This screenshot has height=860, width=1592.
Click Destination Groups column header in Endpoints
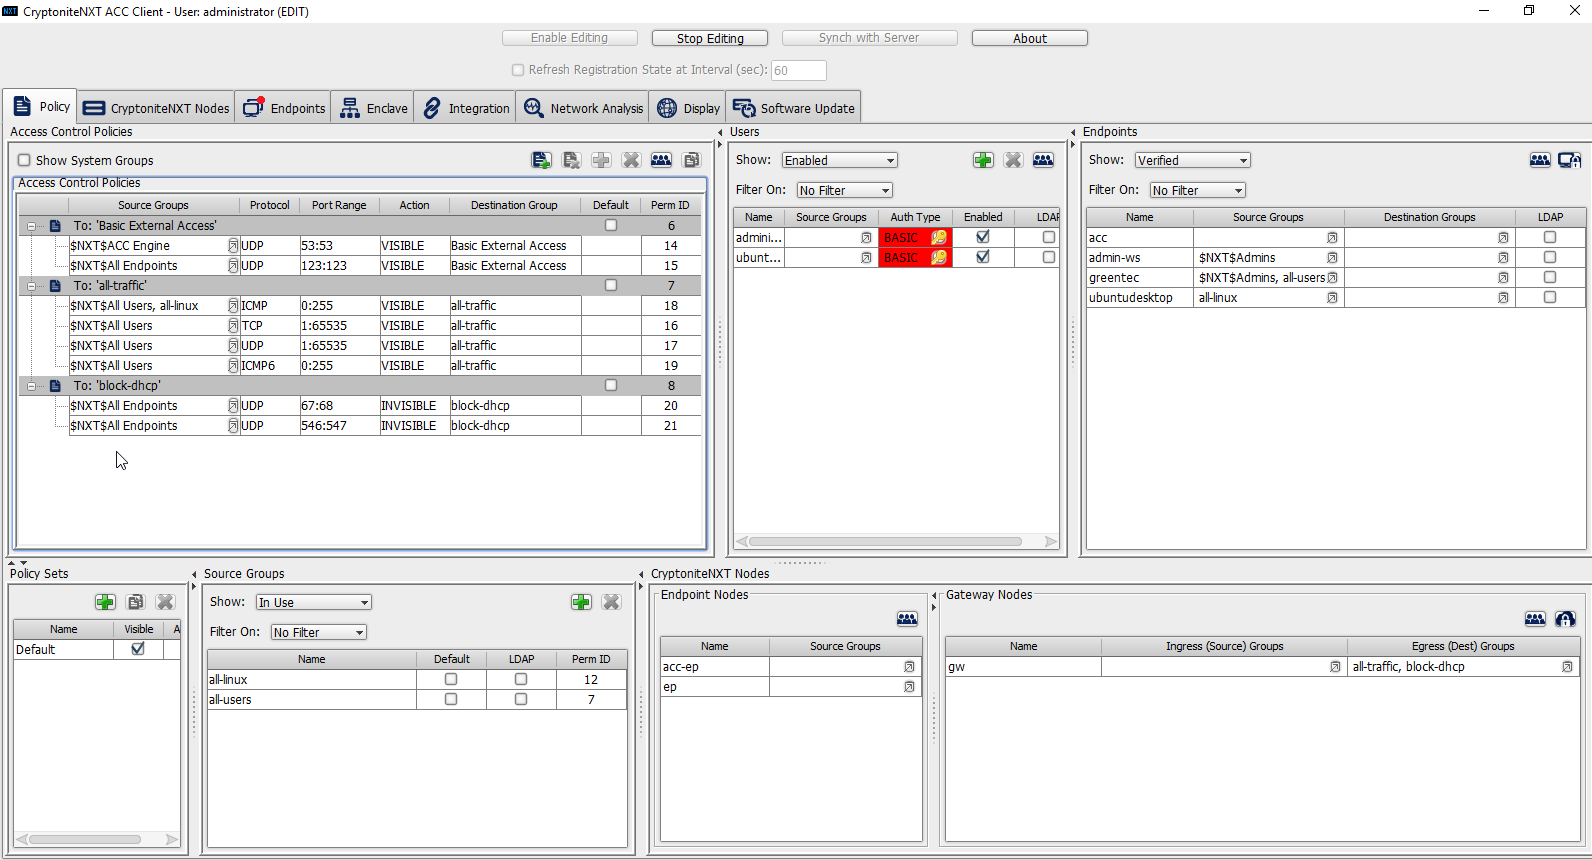(1429, 217)
